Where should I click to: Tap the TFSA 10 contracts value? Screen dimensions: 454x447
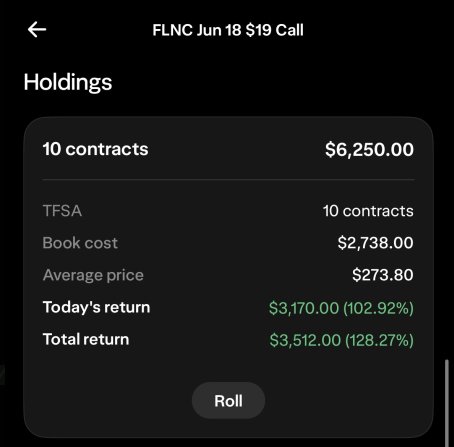(x=368, y=211)
